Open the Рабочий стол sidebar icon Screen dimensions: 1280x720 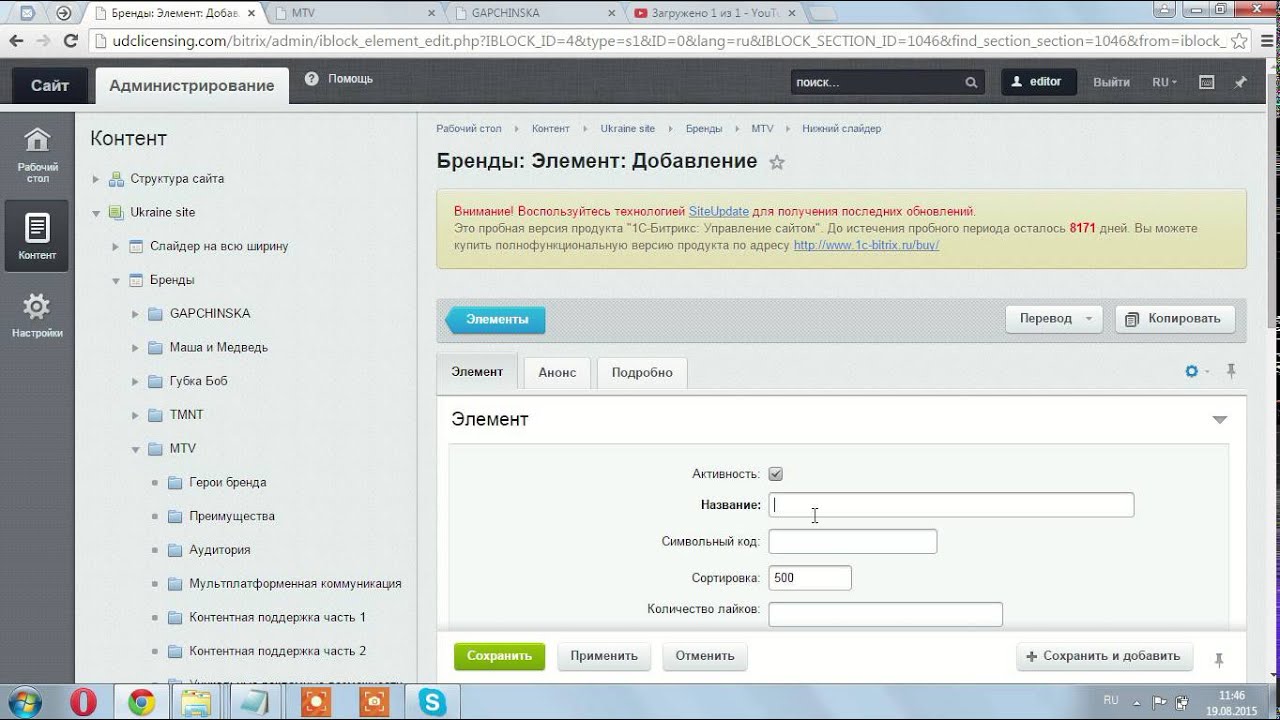click(x=37, y=154)
